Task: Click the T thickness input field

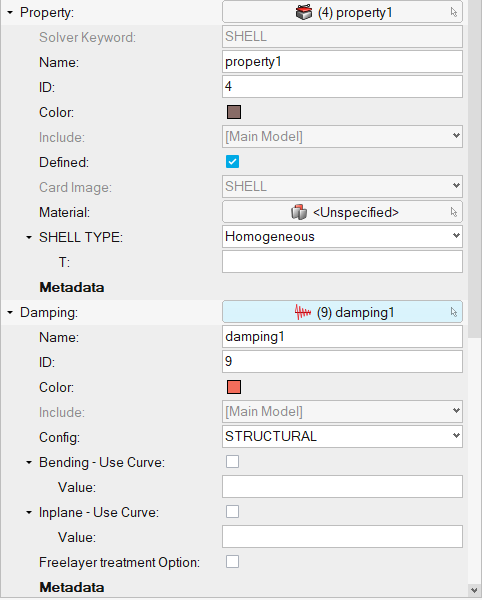Action: pos(342,262)
